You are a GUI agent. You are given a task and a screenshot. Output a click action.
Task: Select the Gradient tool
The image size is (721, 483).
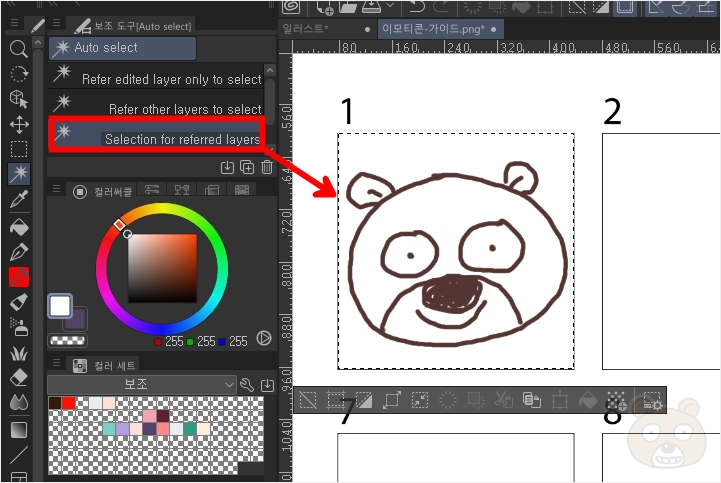(19, 430)
